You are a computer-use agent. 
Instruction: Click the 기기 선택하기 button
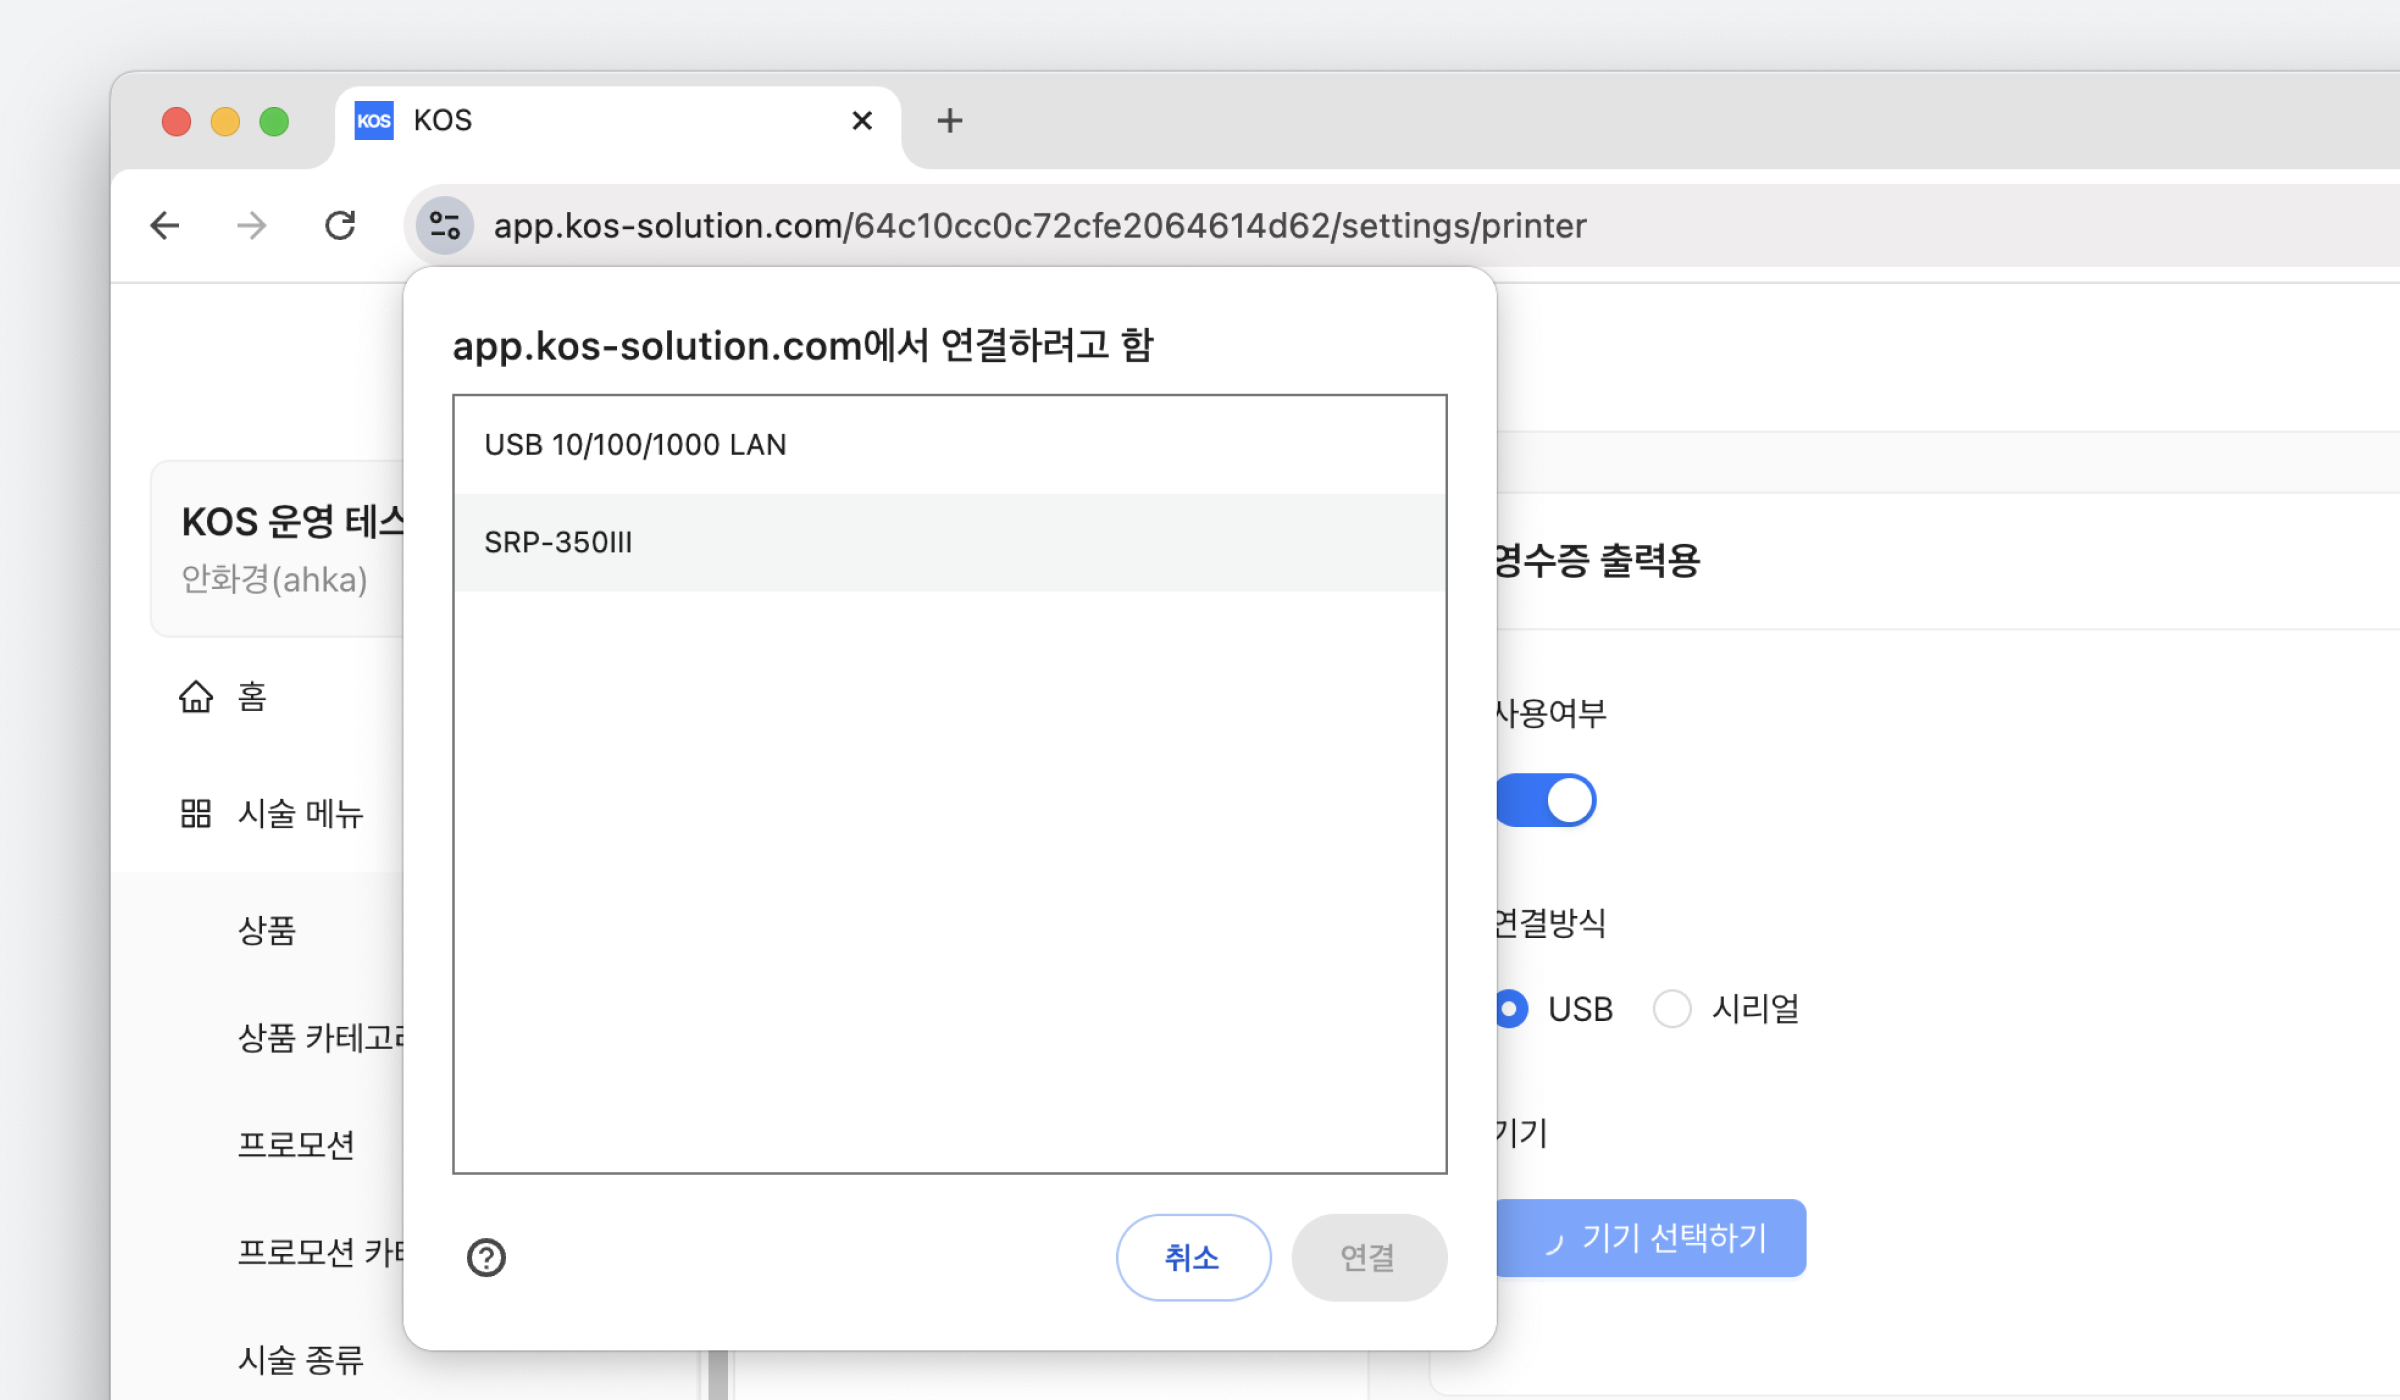tap(1652, 1238)
